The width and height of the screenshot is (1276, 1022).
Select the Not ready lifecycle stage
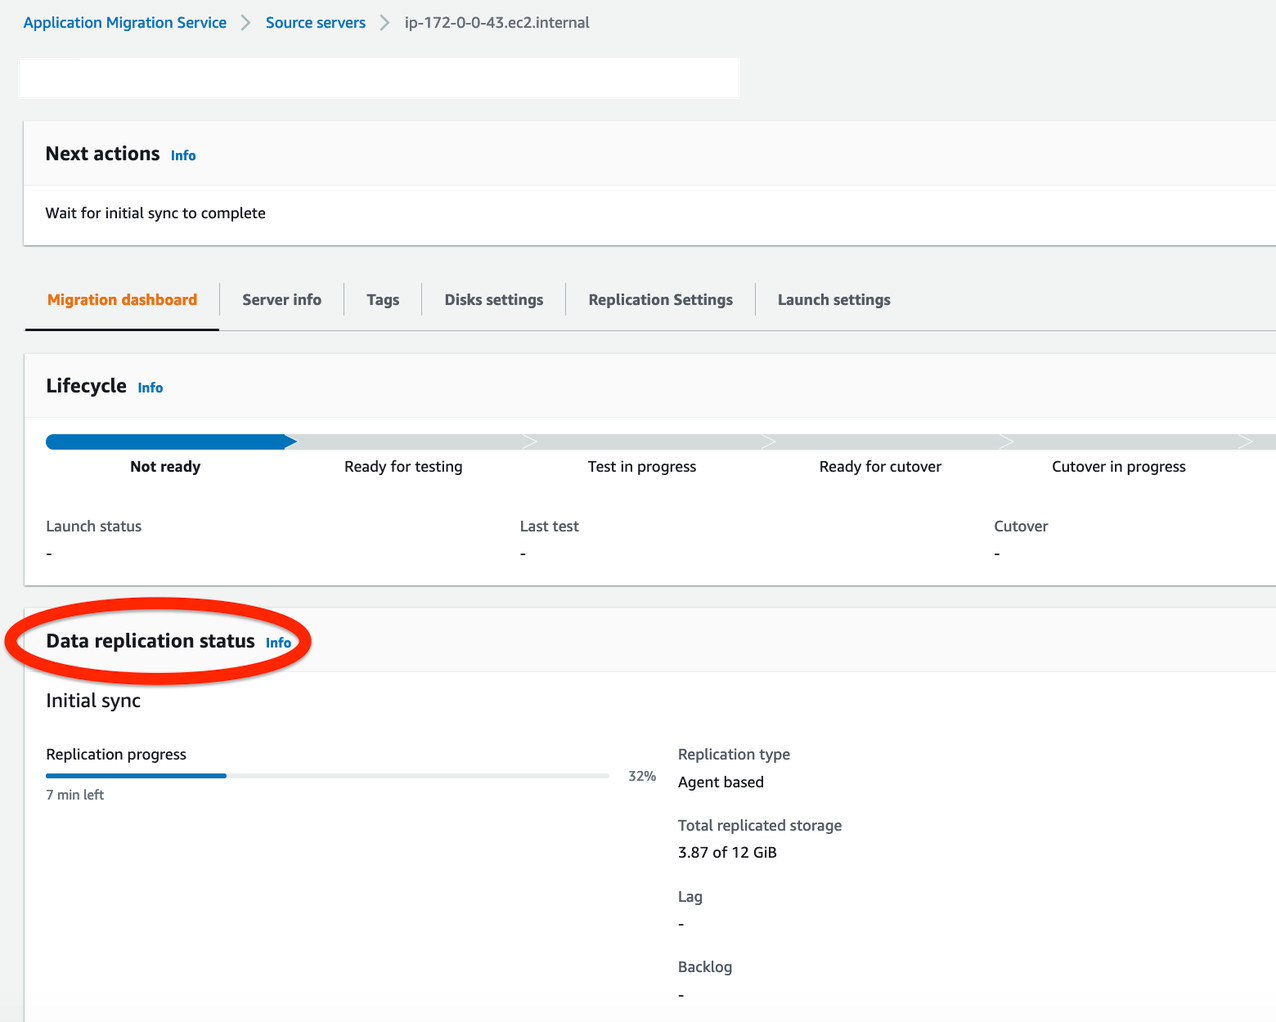(x=165, y=466)
